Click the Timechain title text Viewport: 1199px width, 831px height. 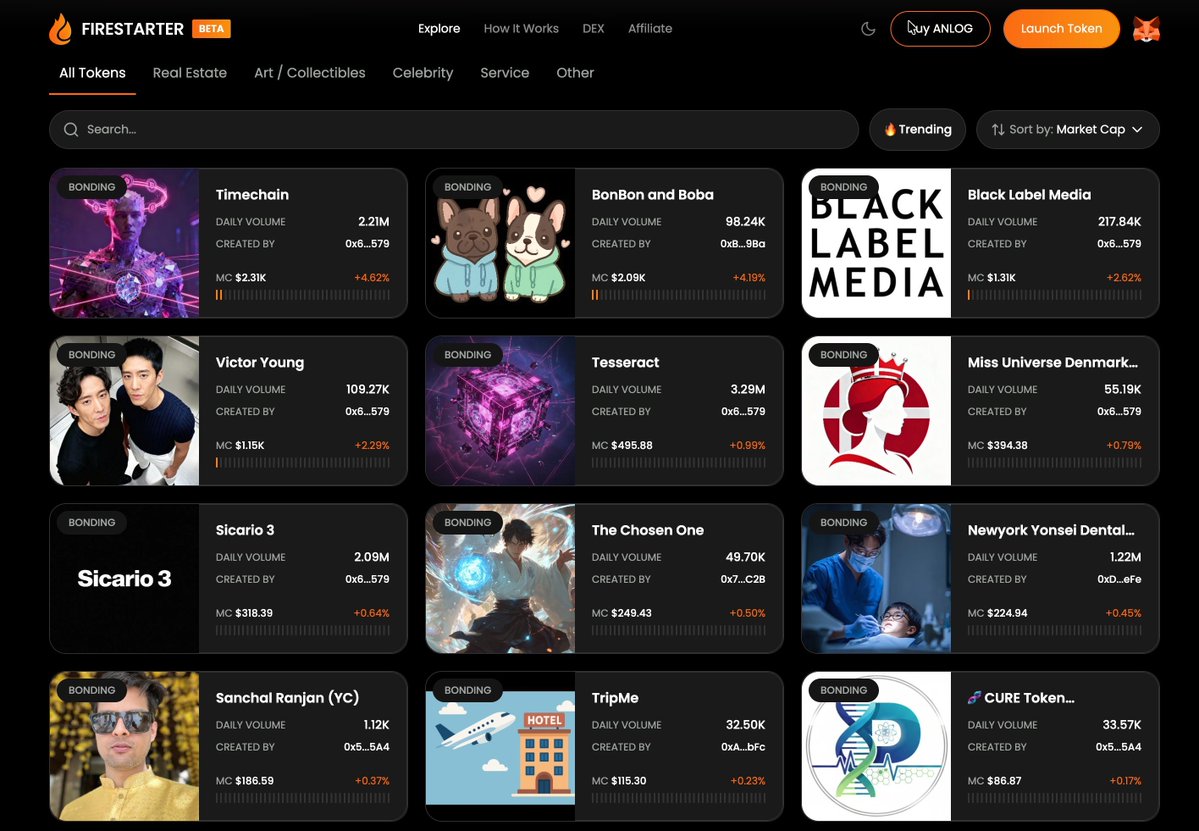[252, 195]
